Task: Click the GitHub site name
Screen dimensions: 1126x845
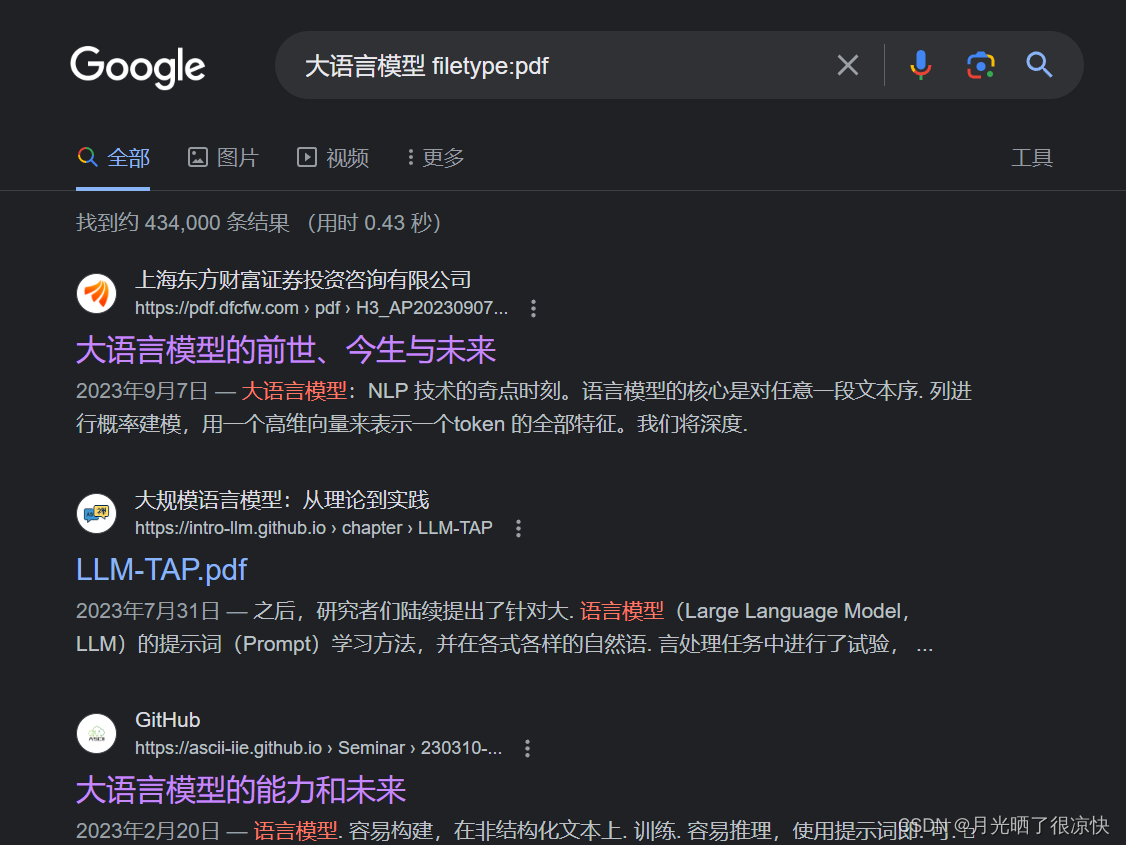Action: click(x=168, y=720)
